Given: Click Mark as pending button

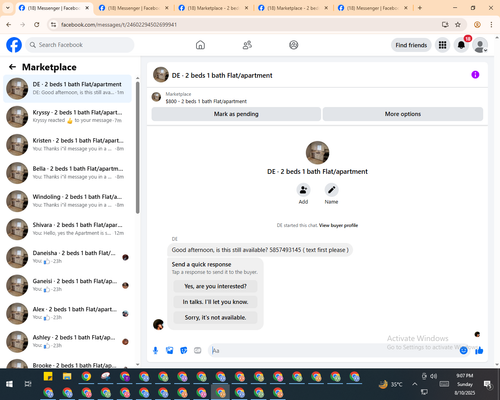Looking at the screenshot, I should [x=236, y=114].
